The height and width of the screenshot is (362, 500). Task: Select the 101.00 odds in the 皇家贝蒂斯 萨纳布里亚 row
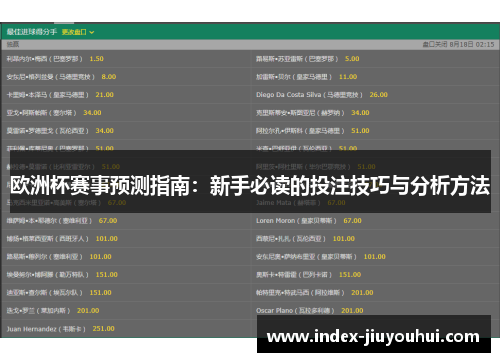[x=375, y=257]
